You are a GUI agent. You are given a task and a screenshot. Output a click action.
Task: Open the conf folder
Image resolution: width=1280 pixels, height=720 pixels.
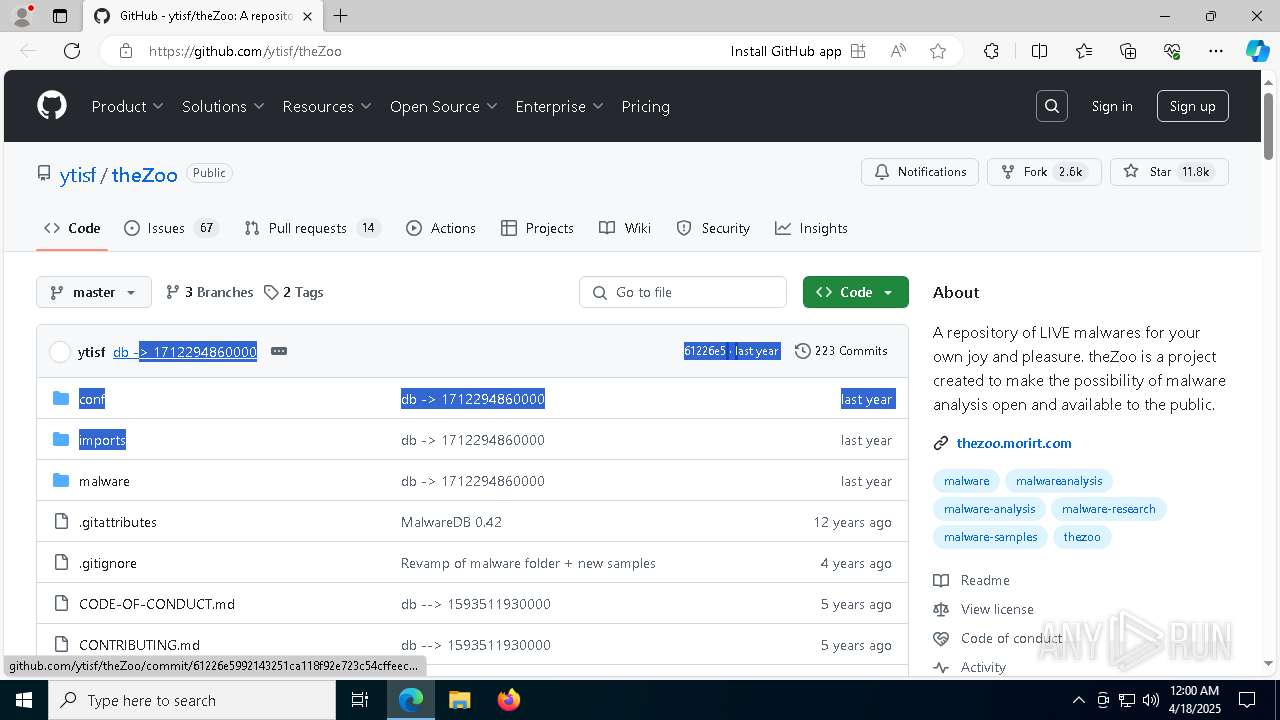(92, 399)
